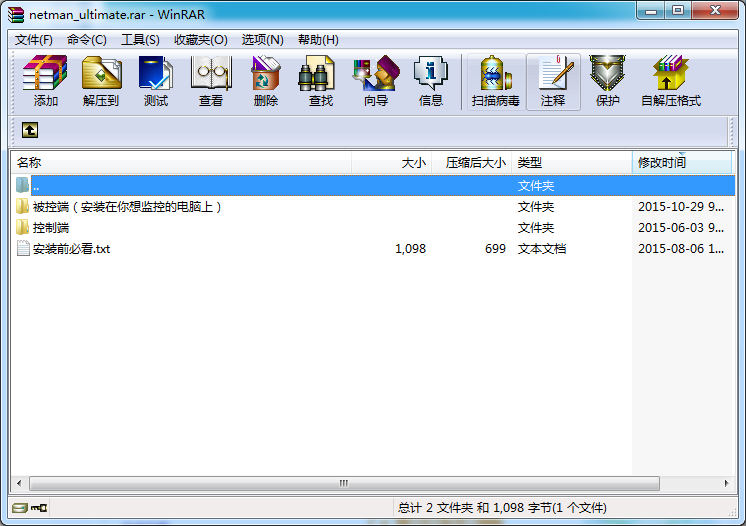Viewport: 746px width, 526px height.
Task: Click the 被控端 folder icon
Action: pos(22,206)
